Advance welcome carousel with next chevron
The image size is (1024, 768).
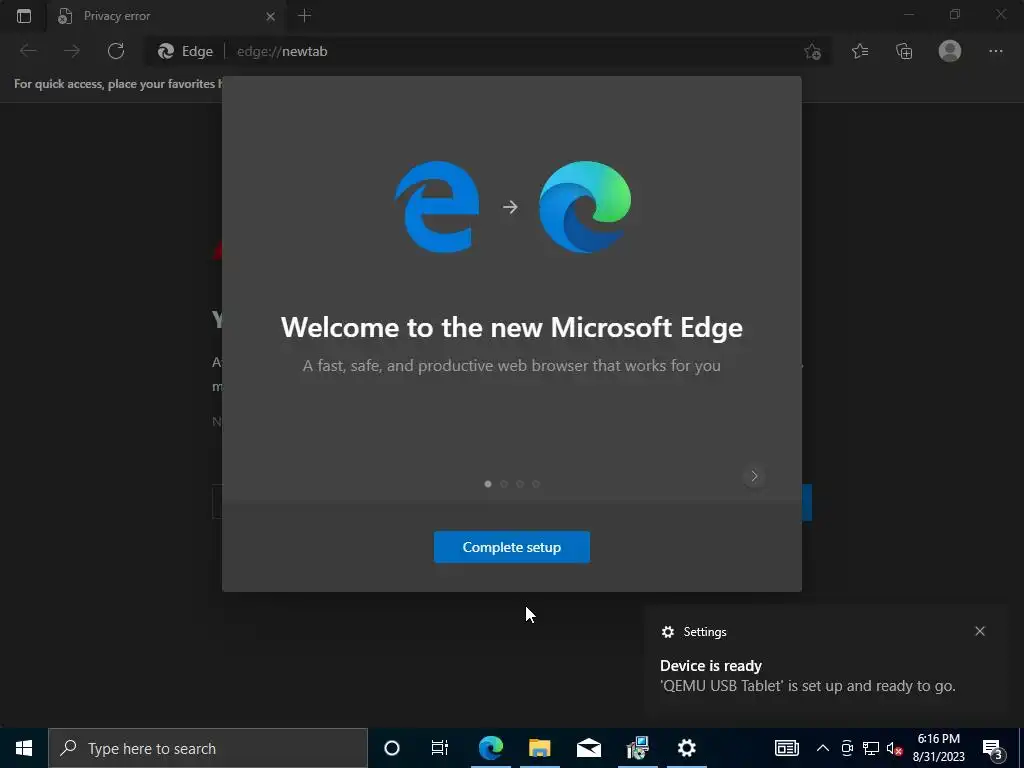(754, 476)
